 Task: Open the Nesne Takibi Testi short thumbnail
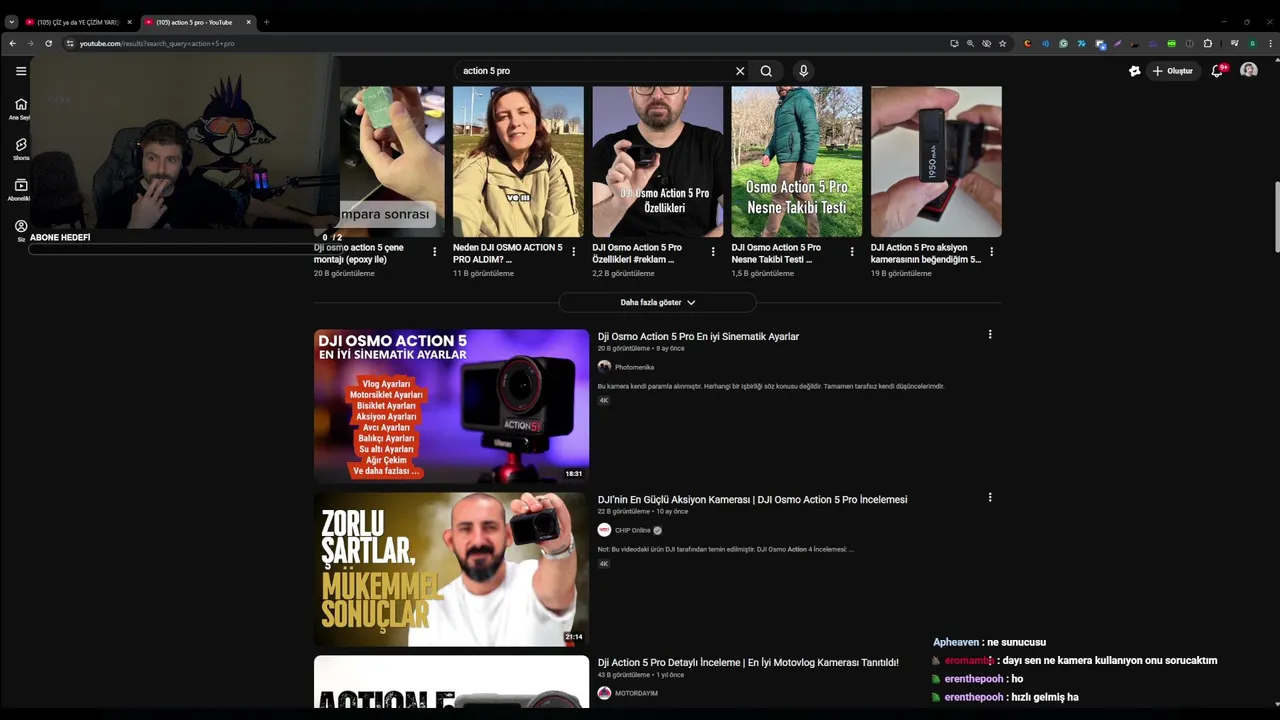pos(796,161)
